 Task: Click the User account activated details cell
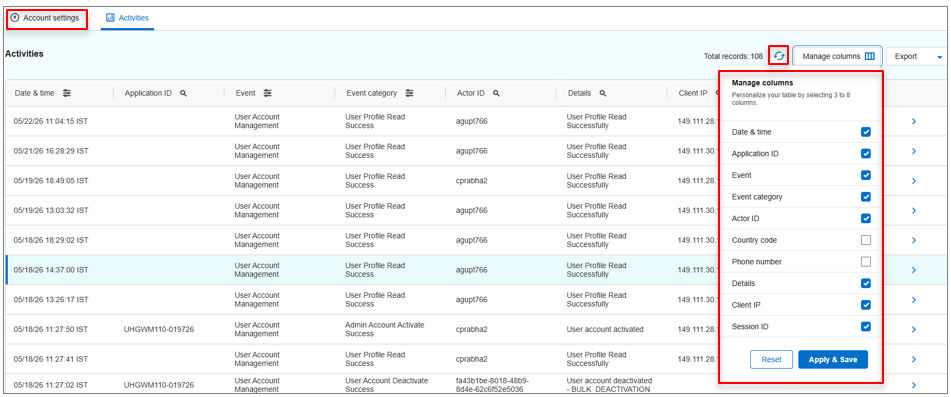(x=605, y=330)
